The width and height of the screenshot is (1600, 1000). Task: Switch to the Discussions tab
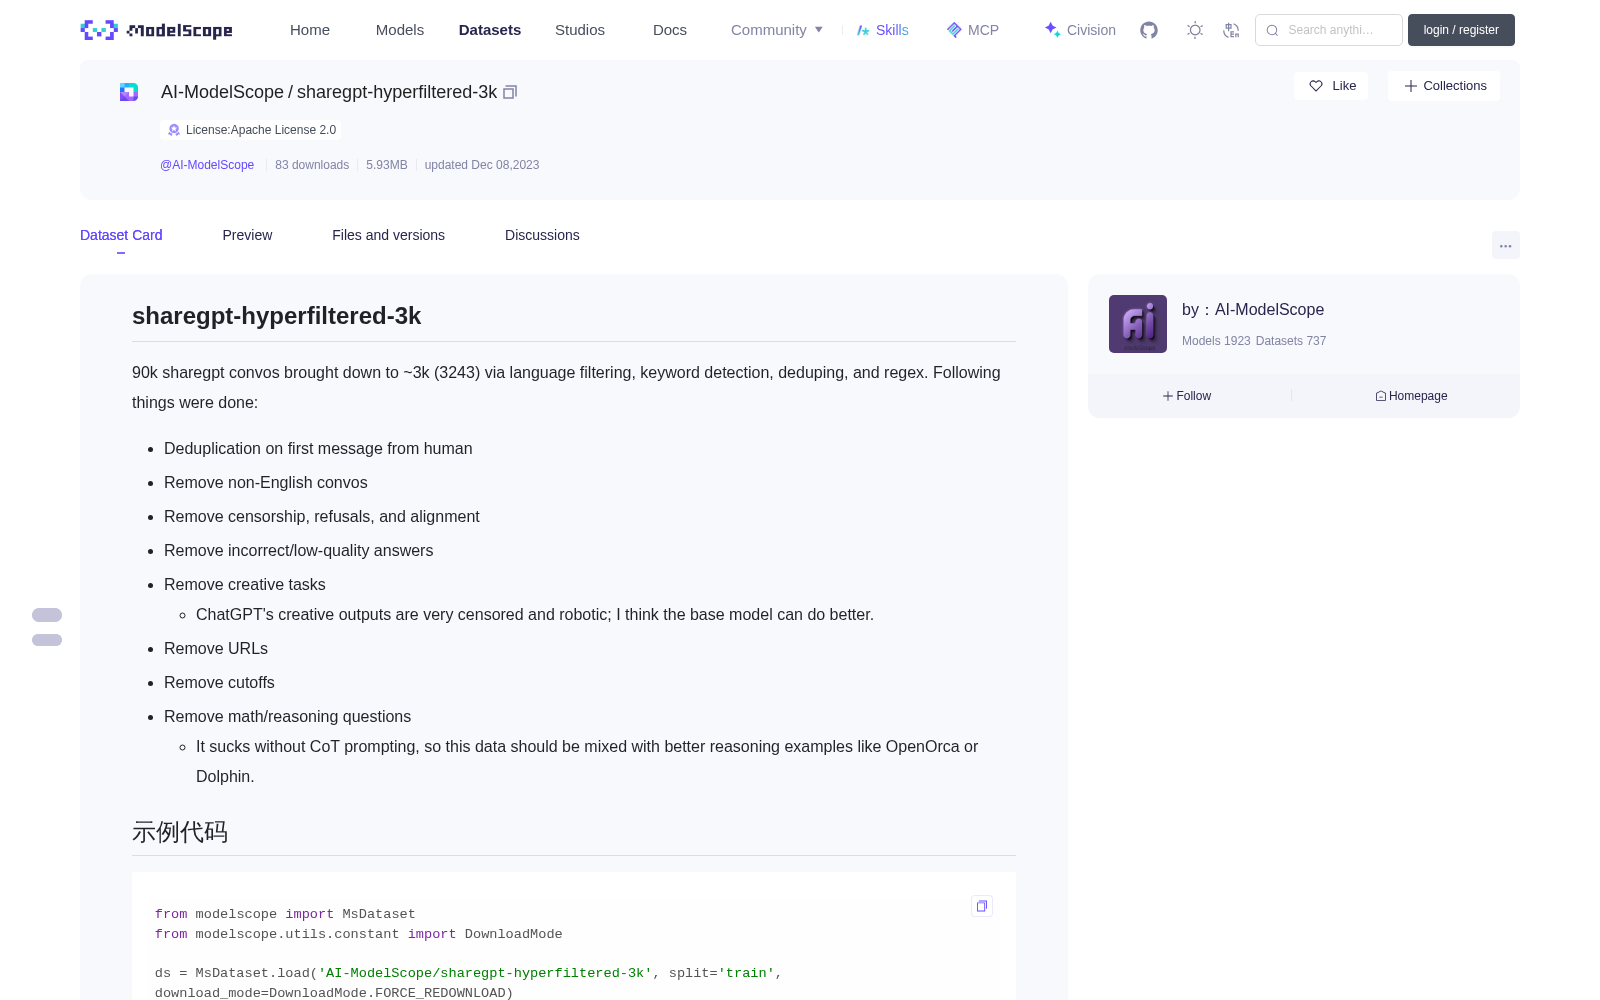(542, 235)
